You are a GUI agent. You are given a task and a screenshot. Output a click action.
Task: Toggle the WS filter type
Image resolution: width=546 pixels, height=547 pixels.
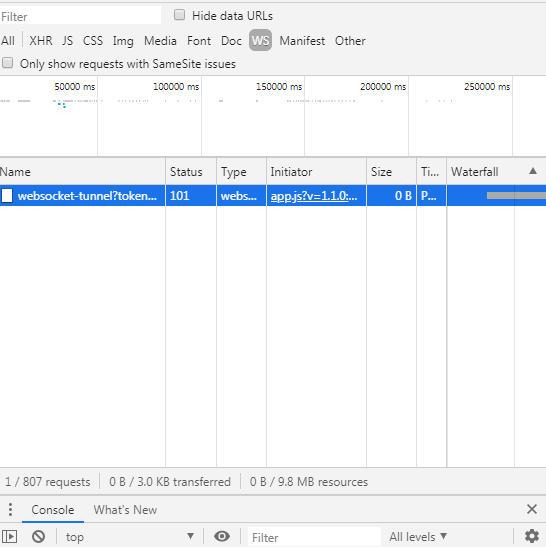(x=260, y=40)
